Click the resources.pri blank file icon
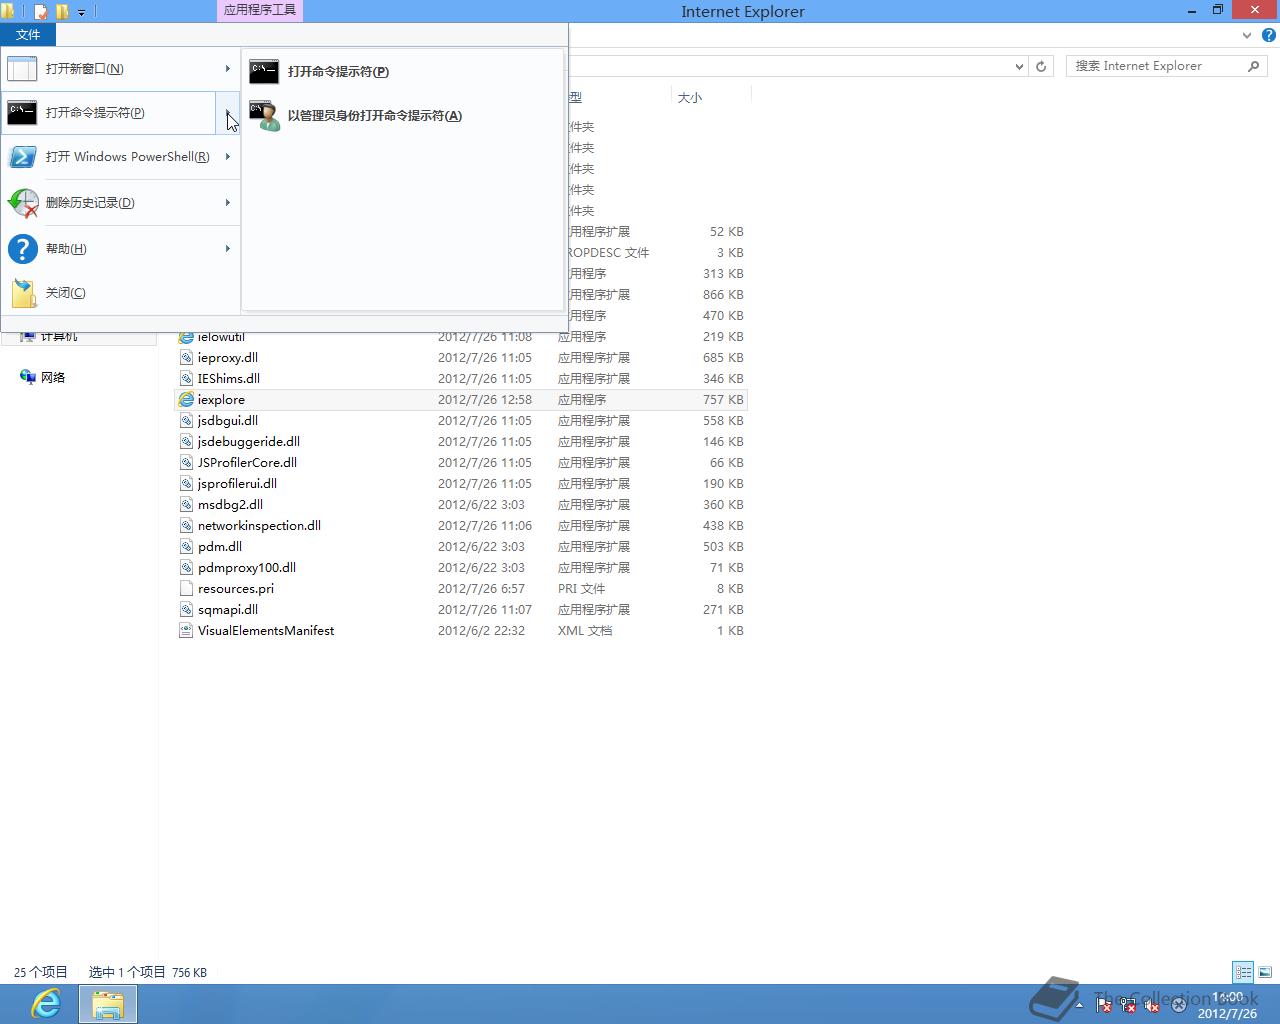Image resolution: width=1280 pixels, height=1024 pixels. (x=186, y=588)
